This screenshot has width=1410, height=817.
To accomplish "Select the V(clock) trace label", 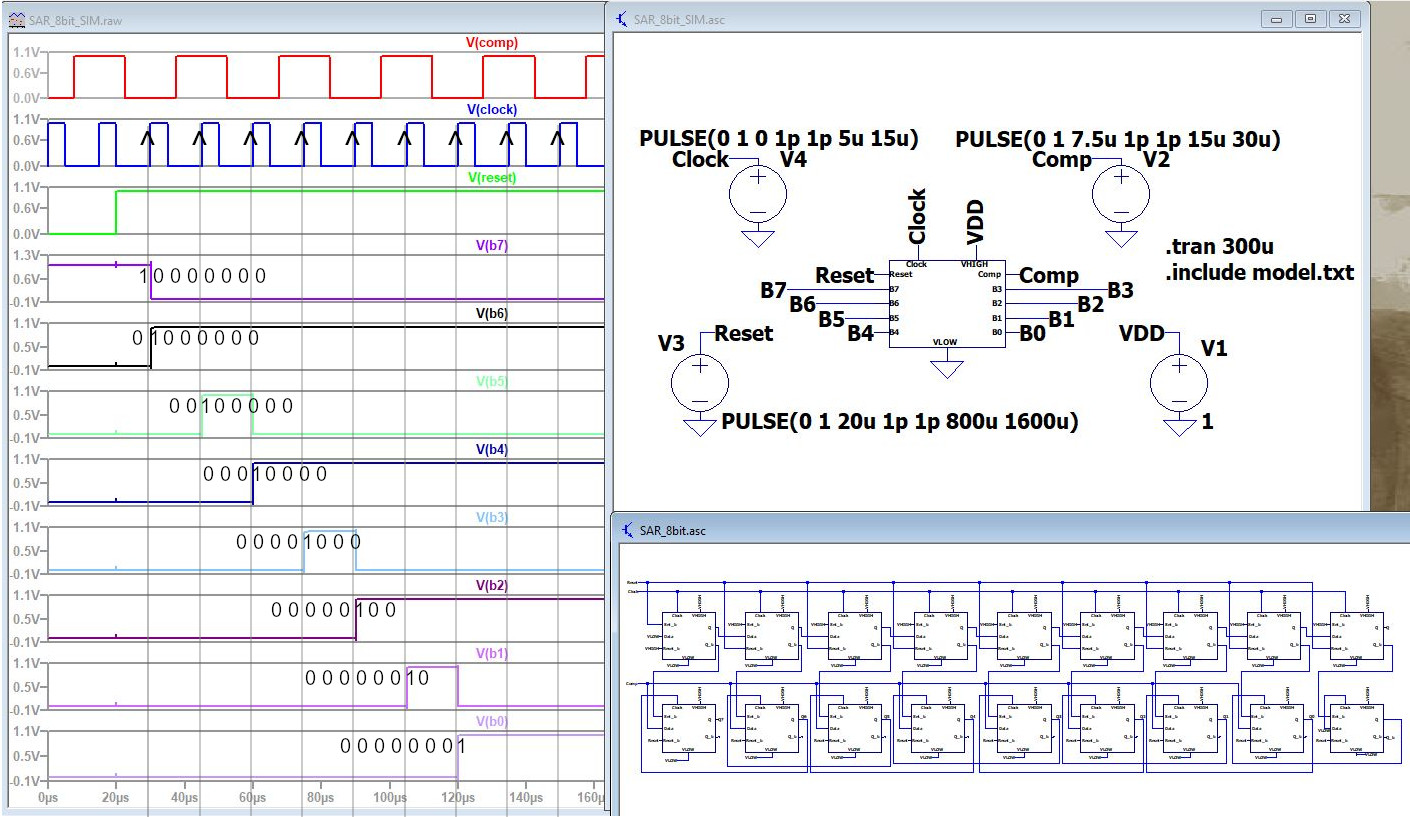I will 491,109.
